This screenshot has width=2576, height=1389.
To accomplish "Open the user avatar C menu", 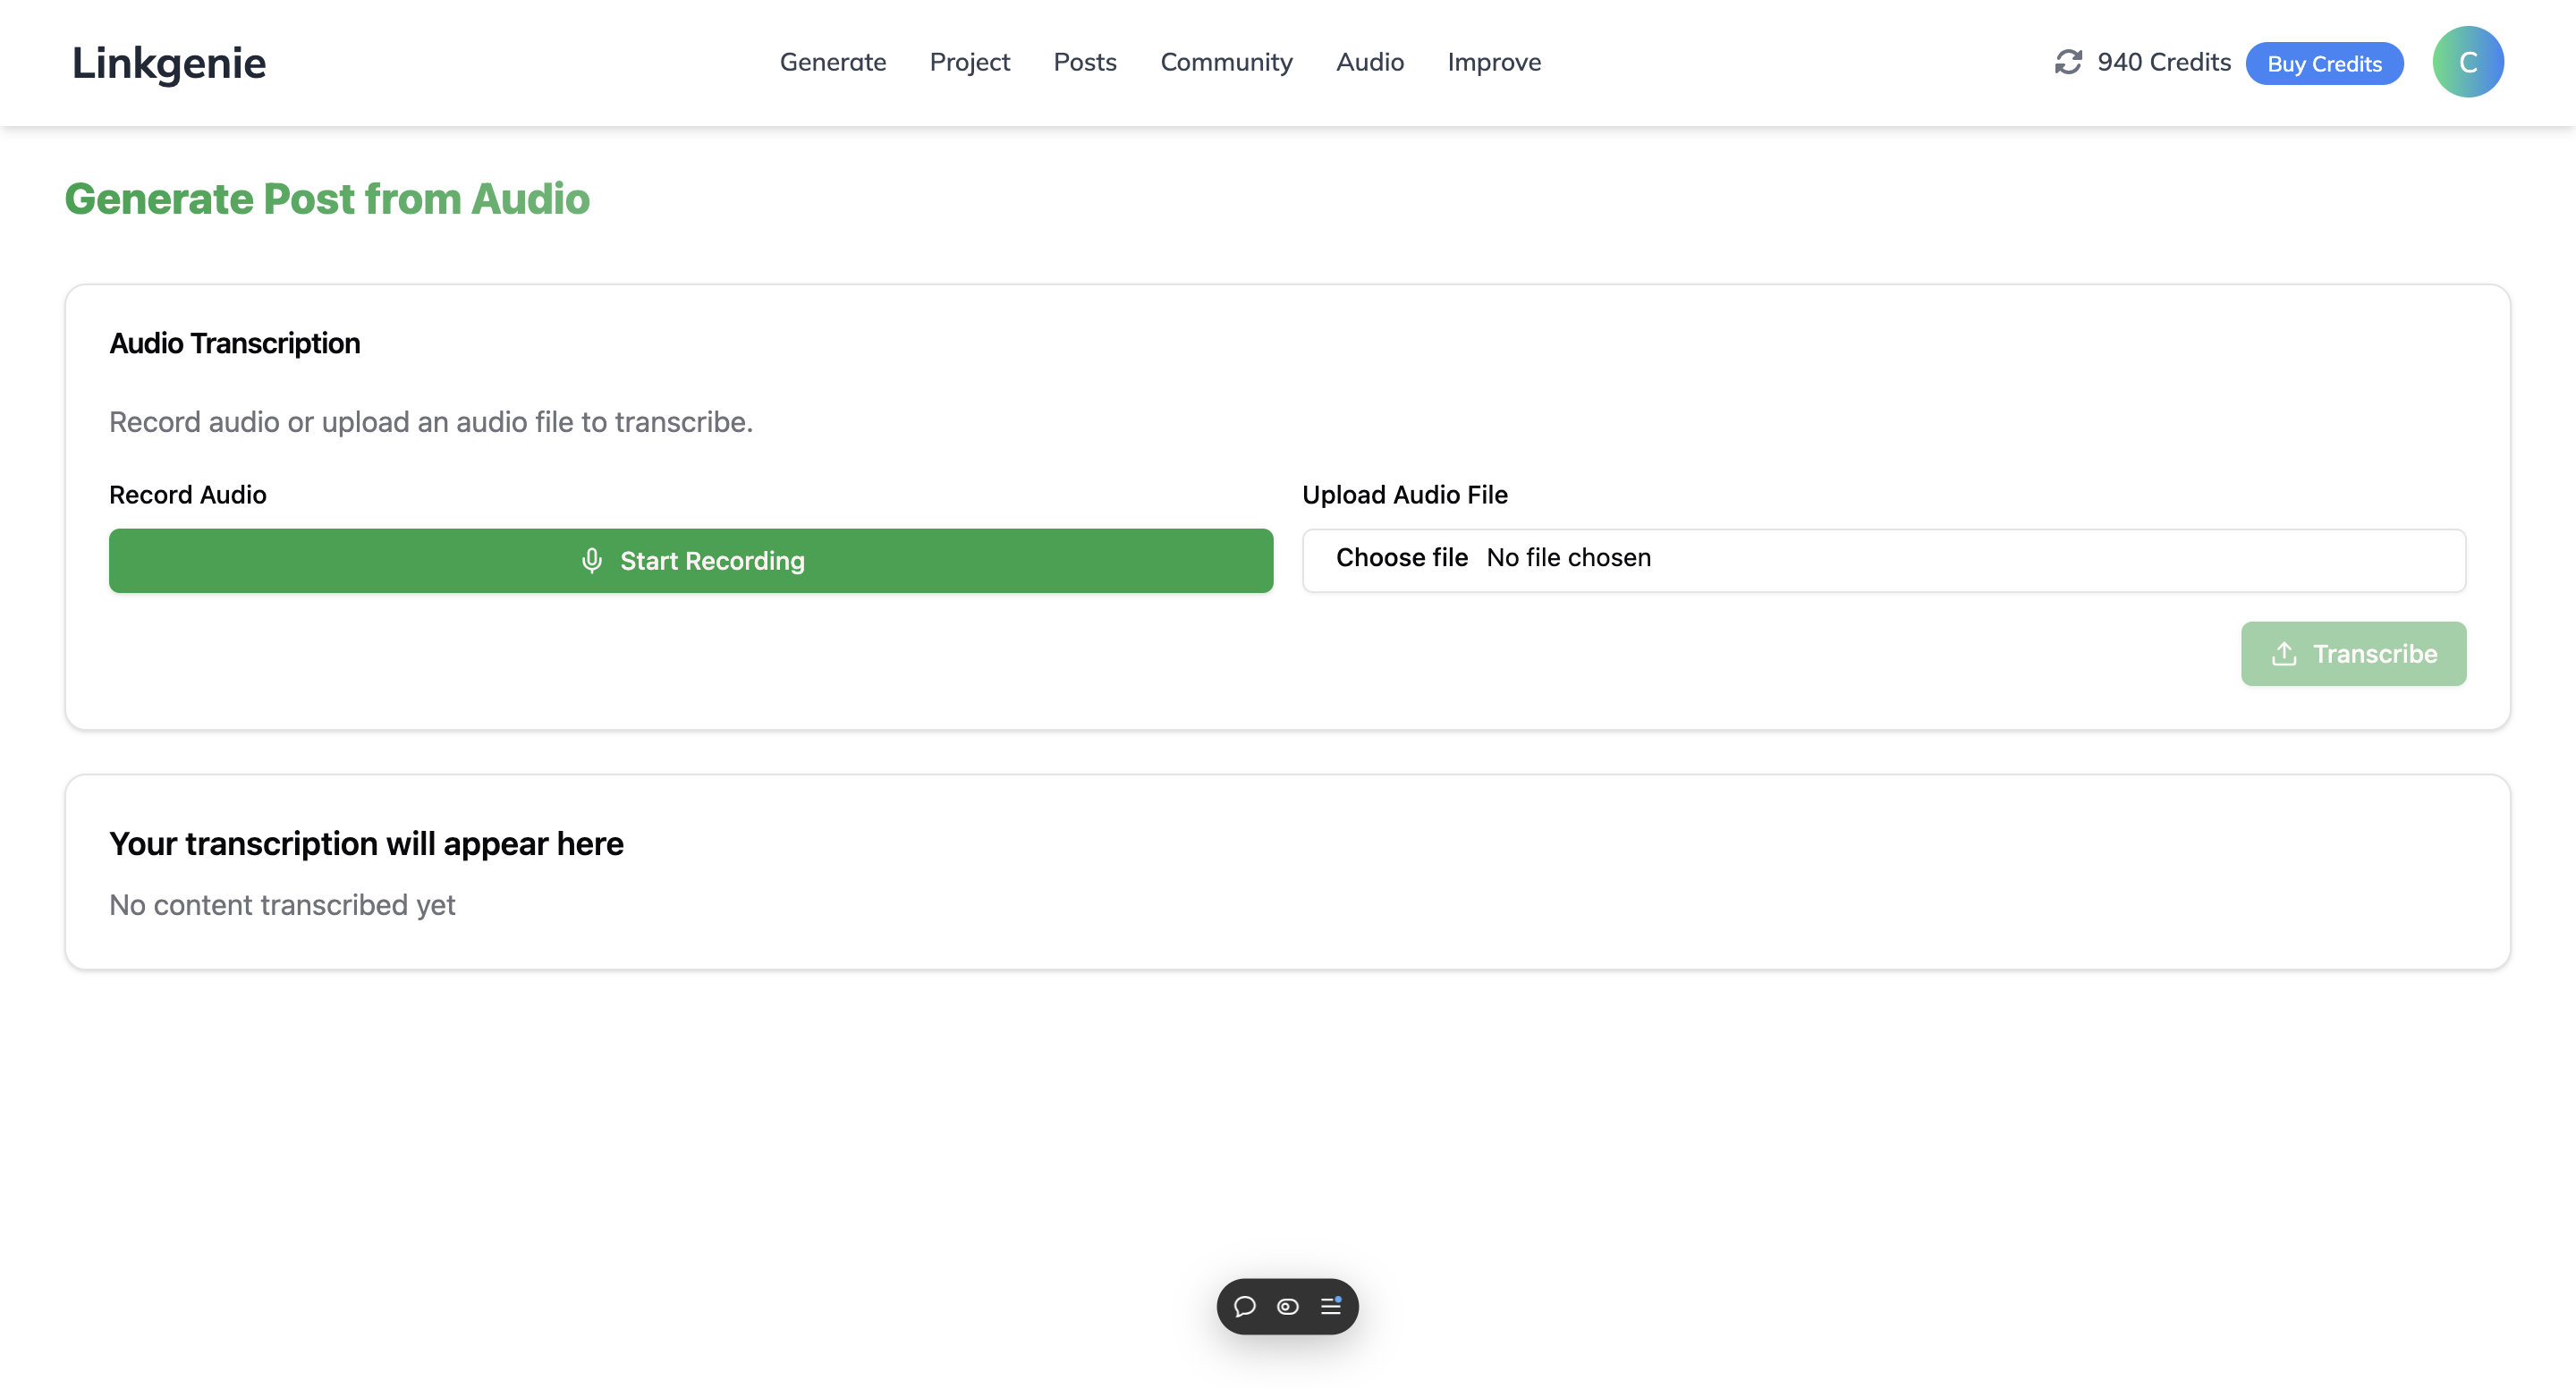I will click(x=2467, y=62).
